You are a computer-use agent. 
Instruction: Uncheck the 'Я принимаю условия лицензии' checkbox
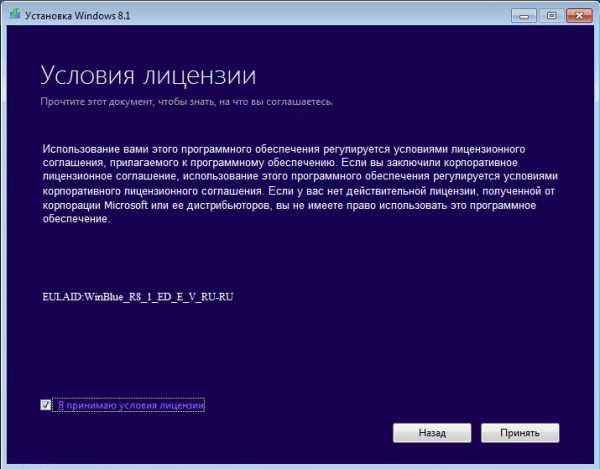(x=46, y=405)
